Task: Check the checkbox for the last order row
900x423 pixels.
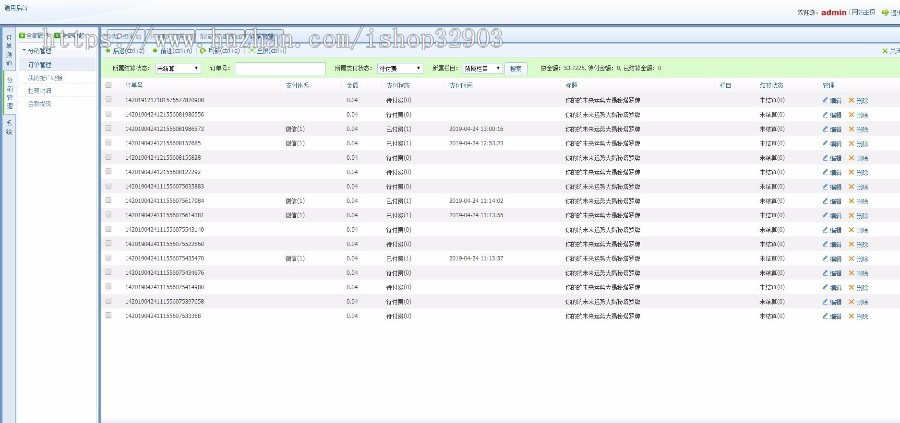Action: tap(109, 316)
